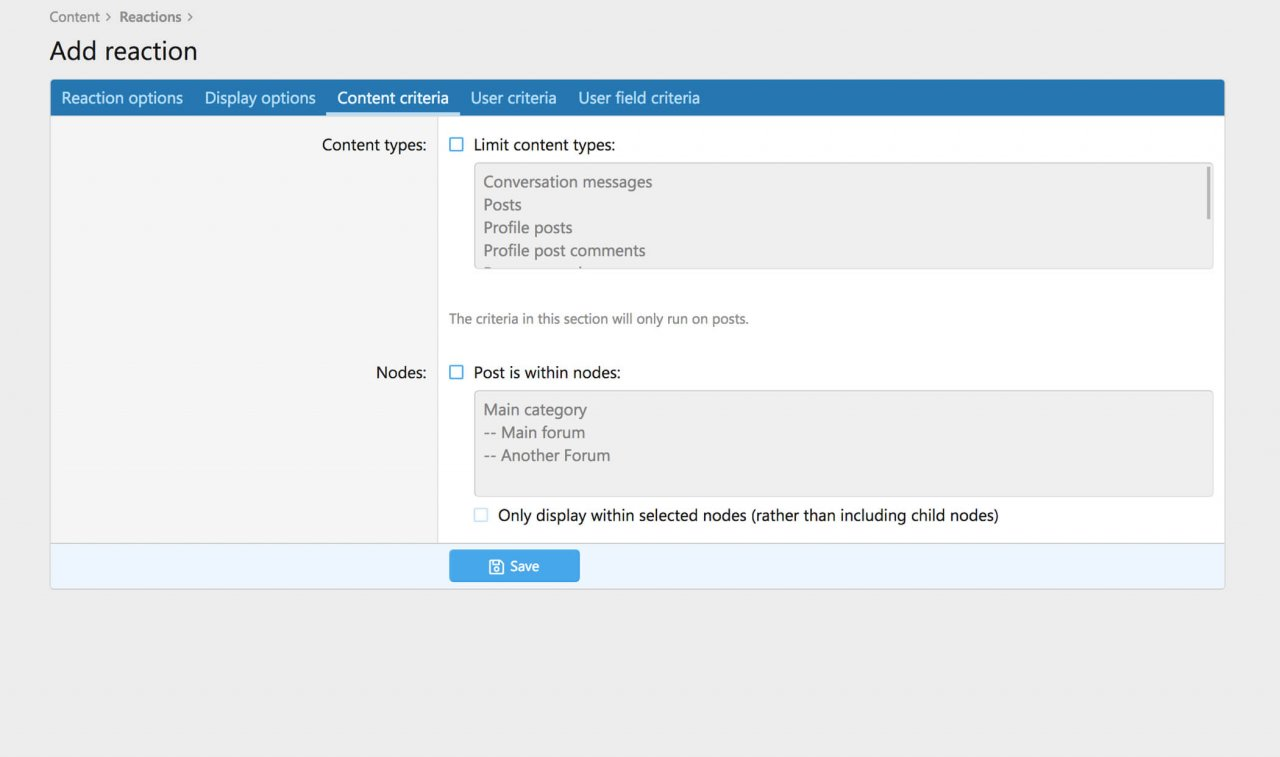Screen dimensions: 1280x757
Task: Click the floppy disk icon on Save
Action: coord(496,567)
